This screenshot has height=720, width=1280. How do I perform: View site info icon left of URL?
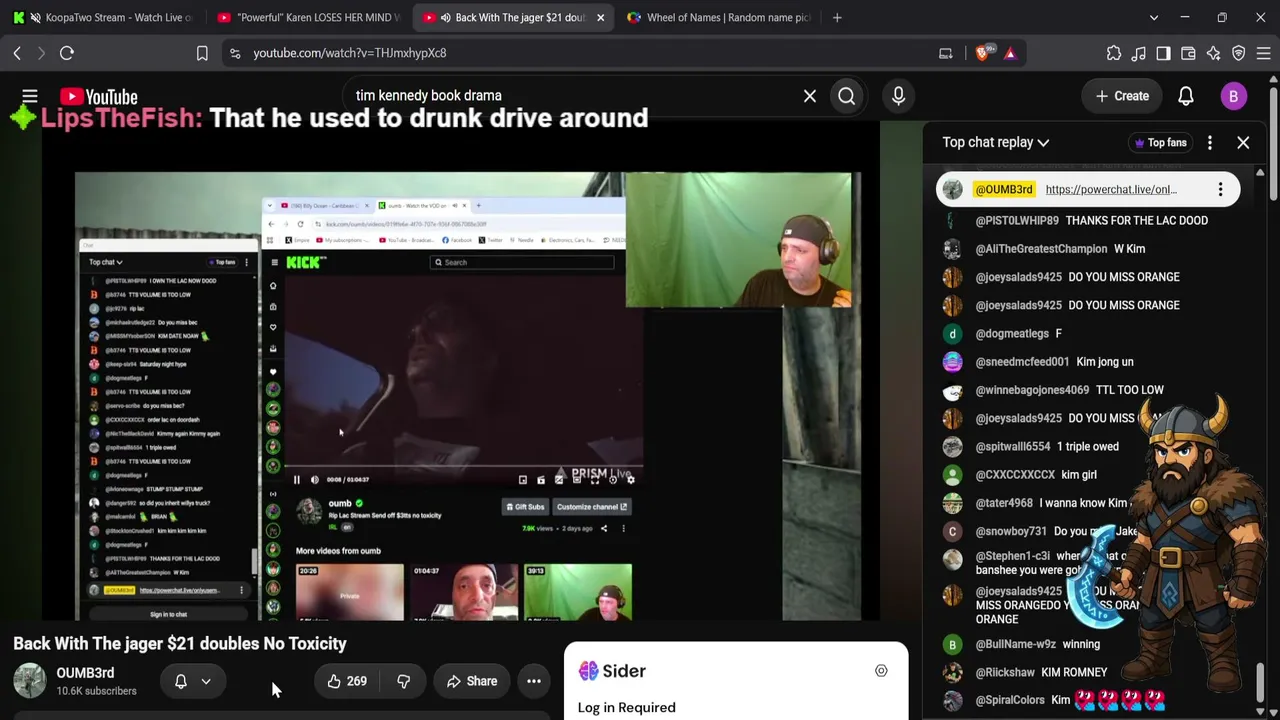pyautogui.click(x=235, y=53)
